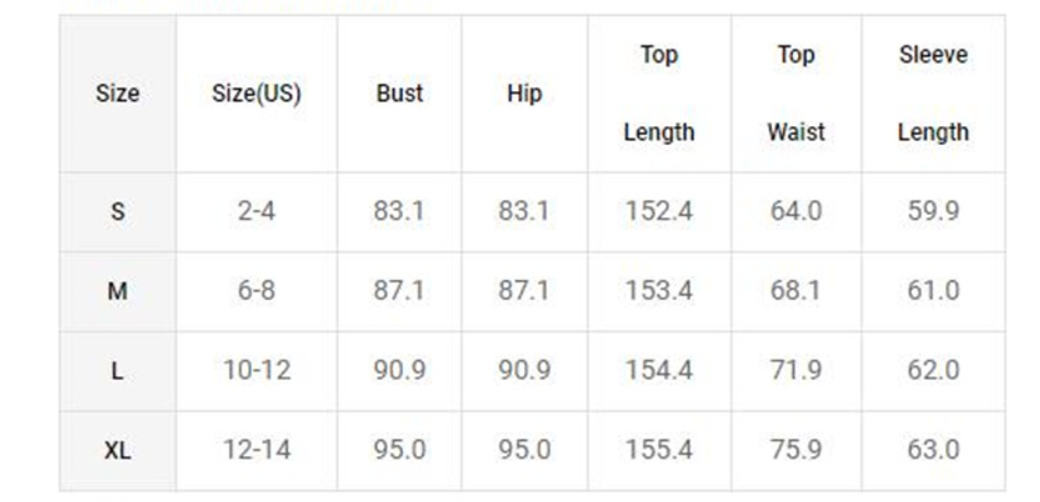1040x502 pixels.
Task: Click the Bust column header
Action: coord(399,94)
